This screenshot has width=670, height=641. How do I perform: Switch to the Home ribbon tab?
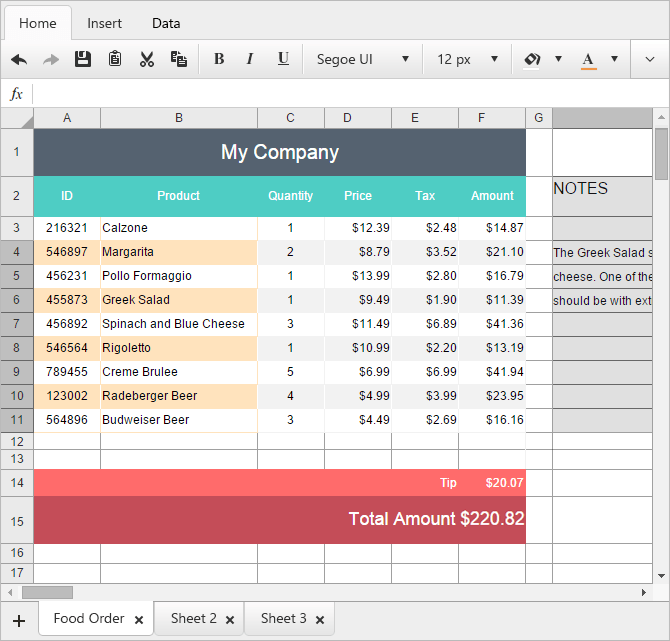38,23
